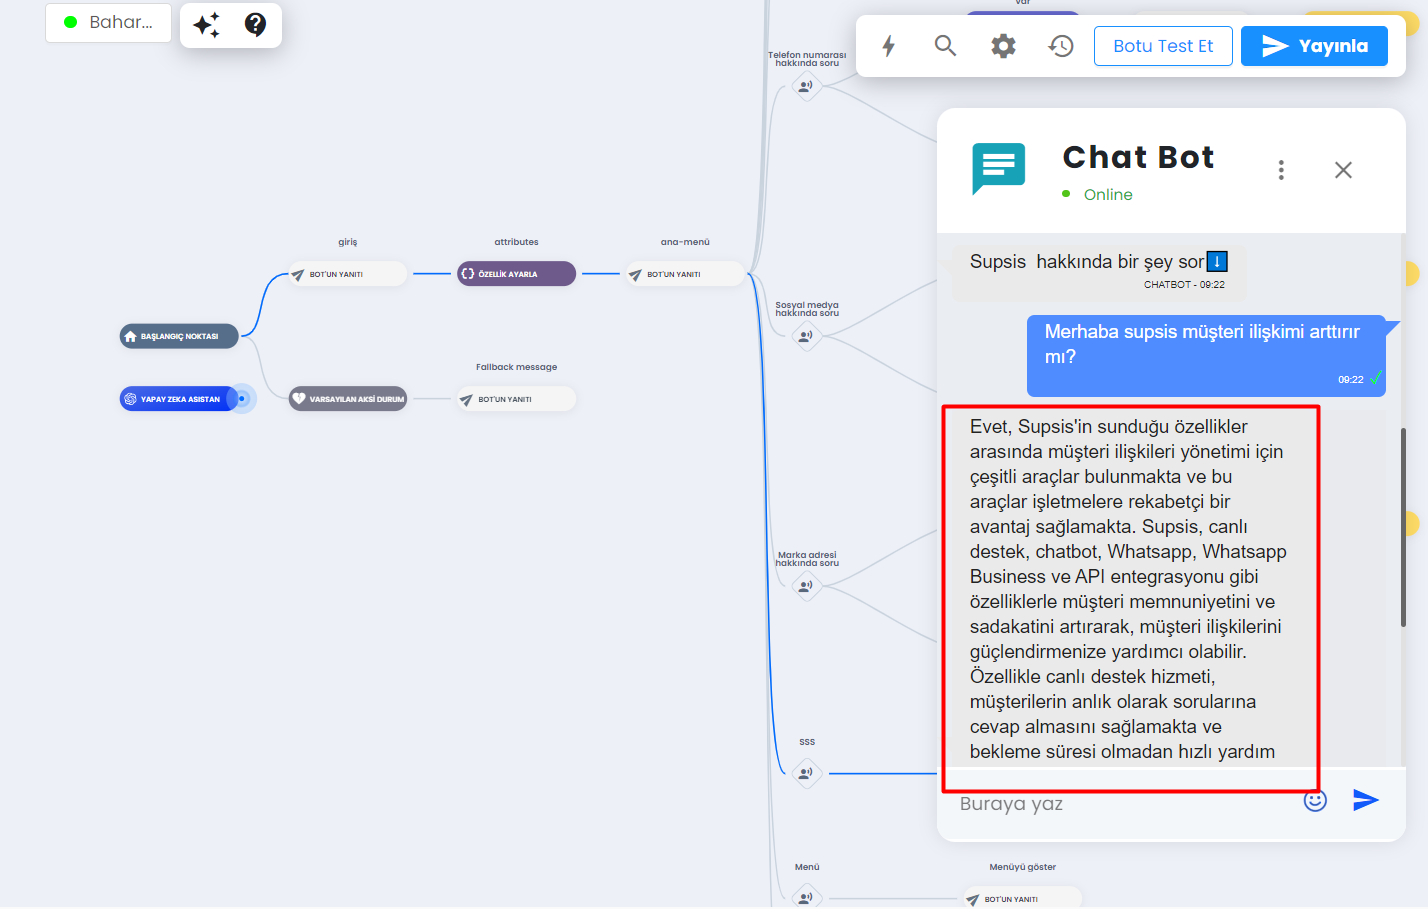1428x909 pixels.
Task: Click the AI swirl icon on Yapay Zeka Asistan
Action: 130,399
